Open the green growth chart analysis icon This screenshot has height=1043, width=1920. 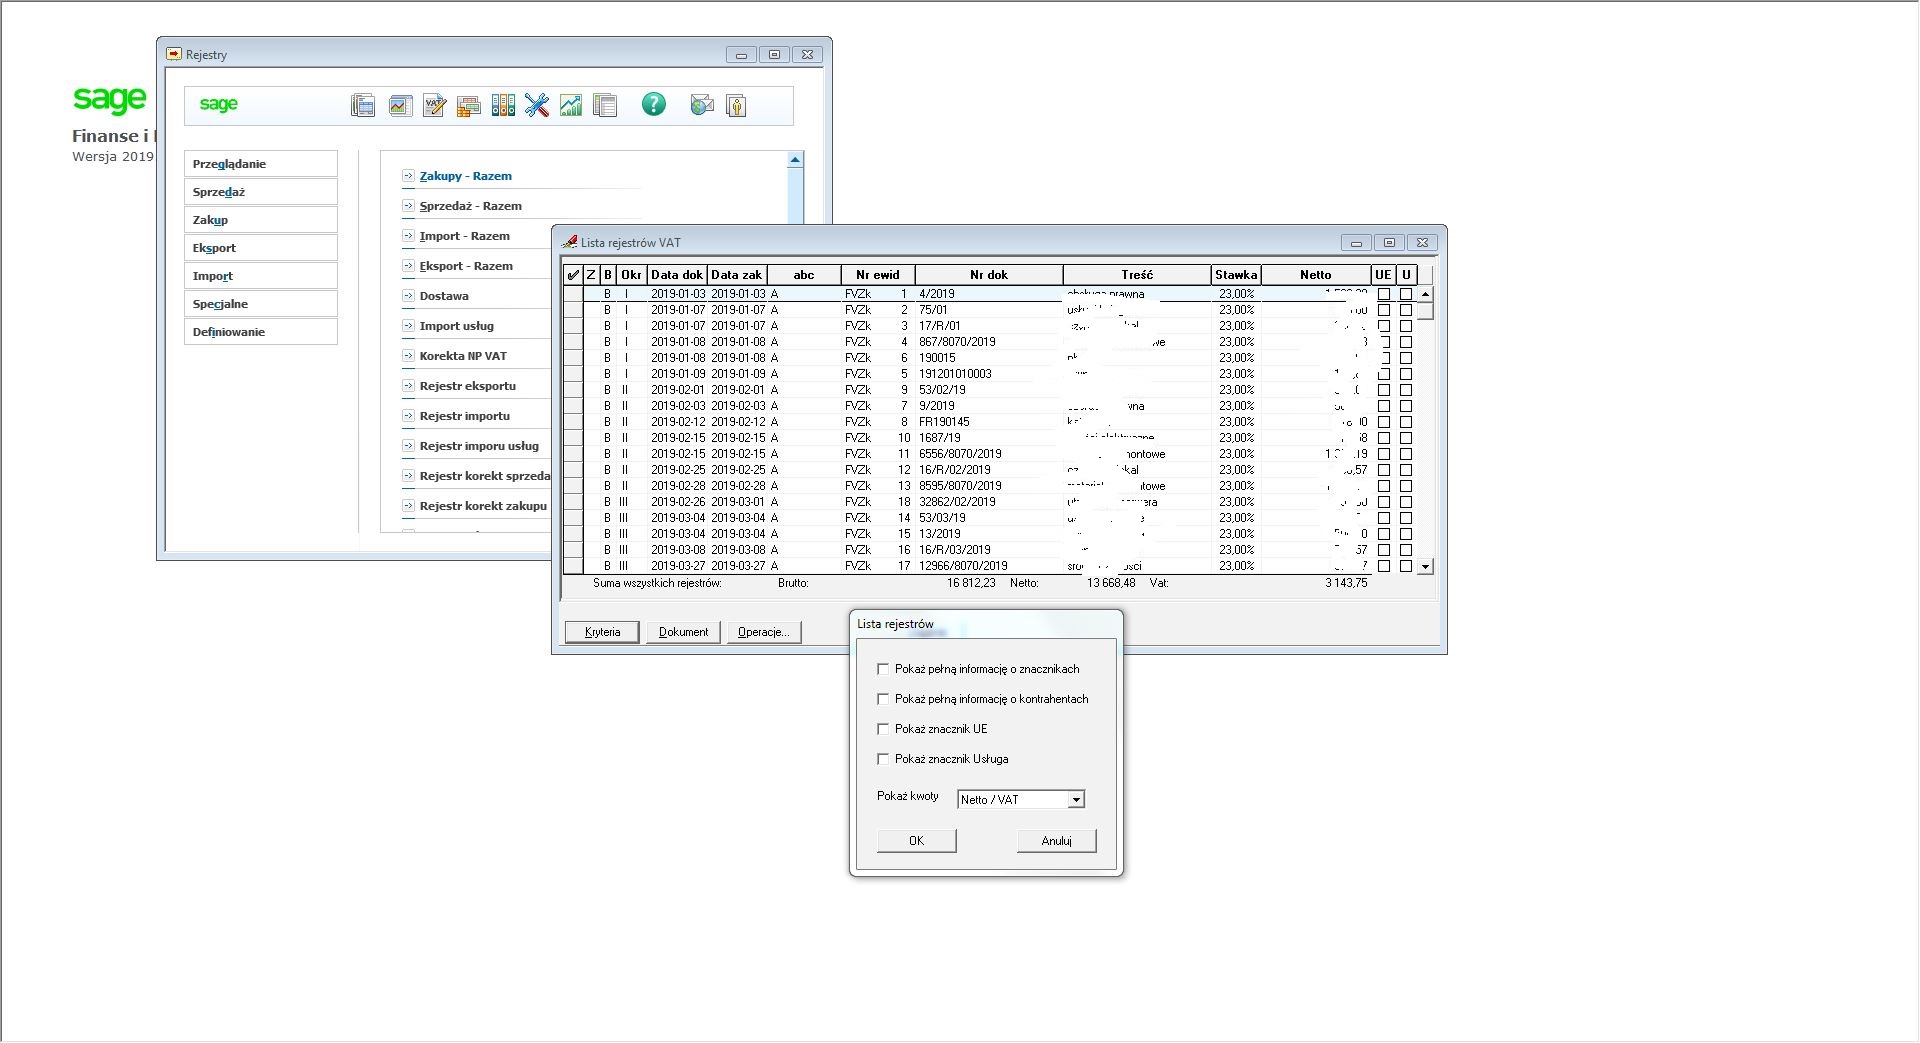click(x=571, y=105)
